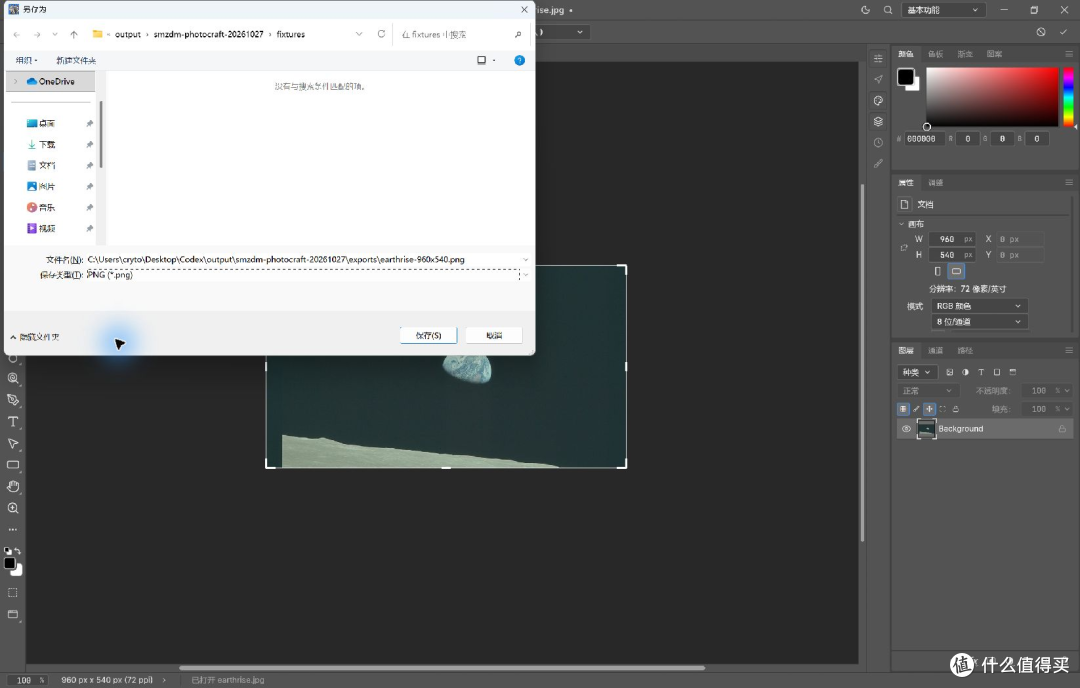Click the Save (S) button
Screen dimensions: 1080x688
tap(428, 335)
